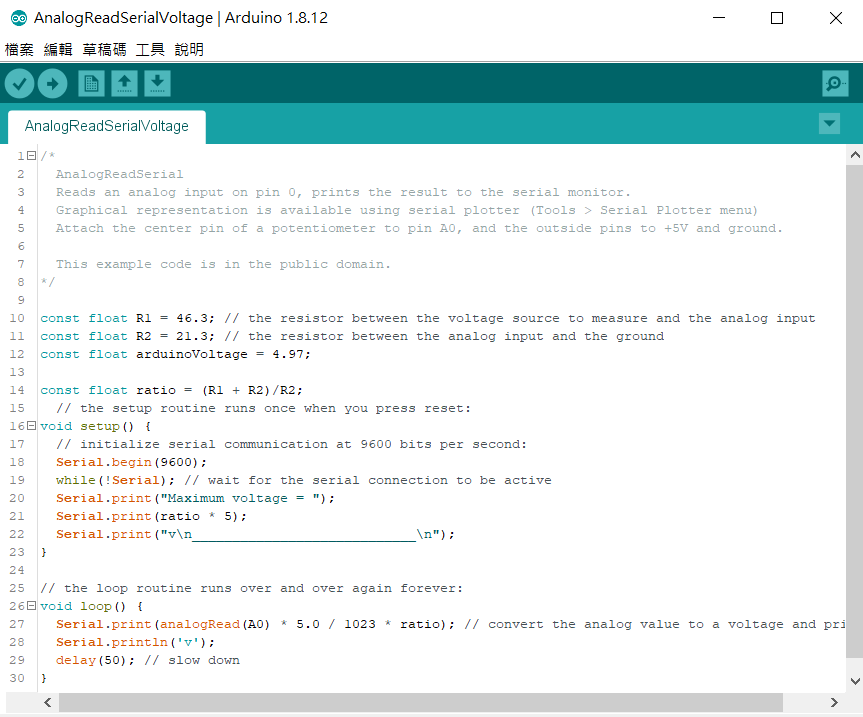Select the AnalogReadSerialVoltage tab
This screenshot has width=863, height=717.
106,126
